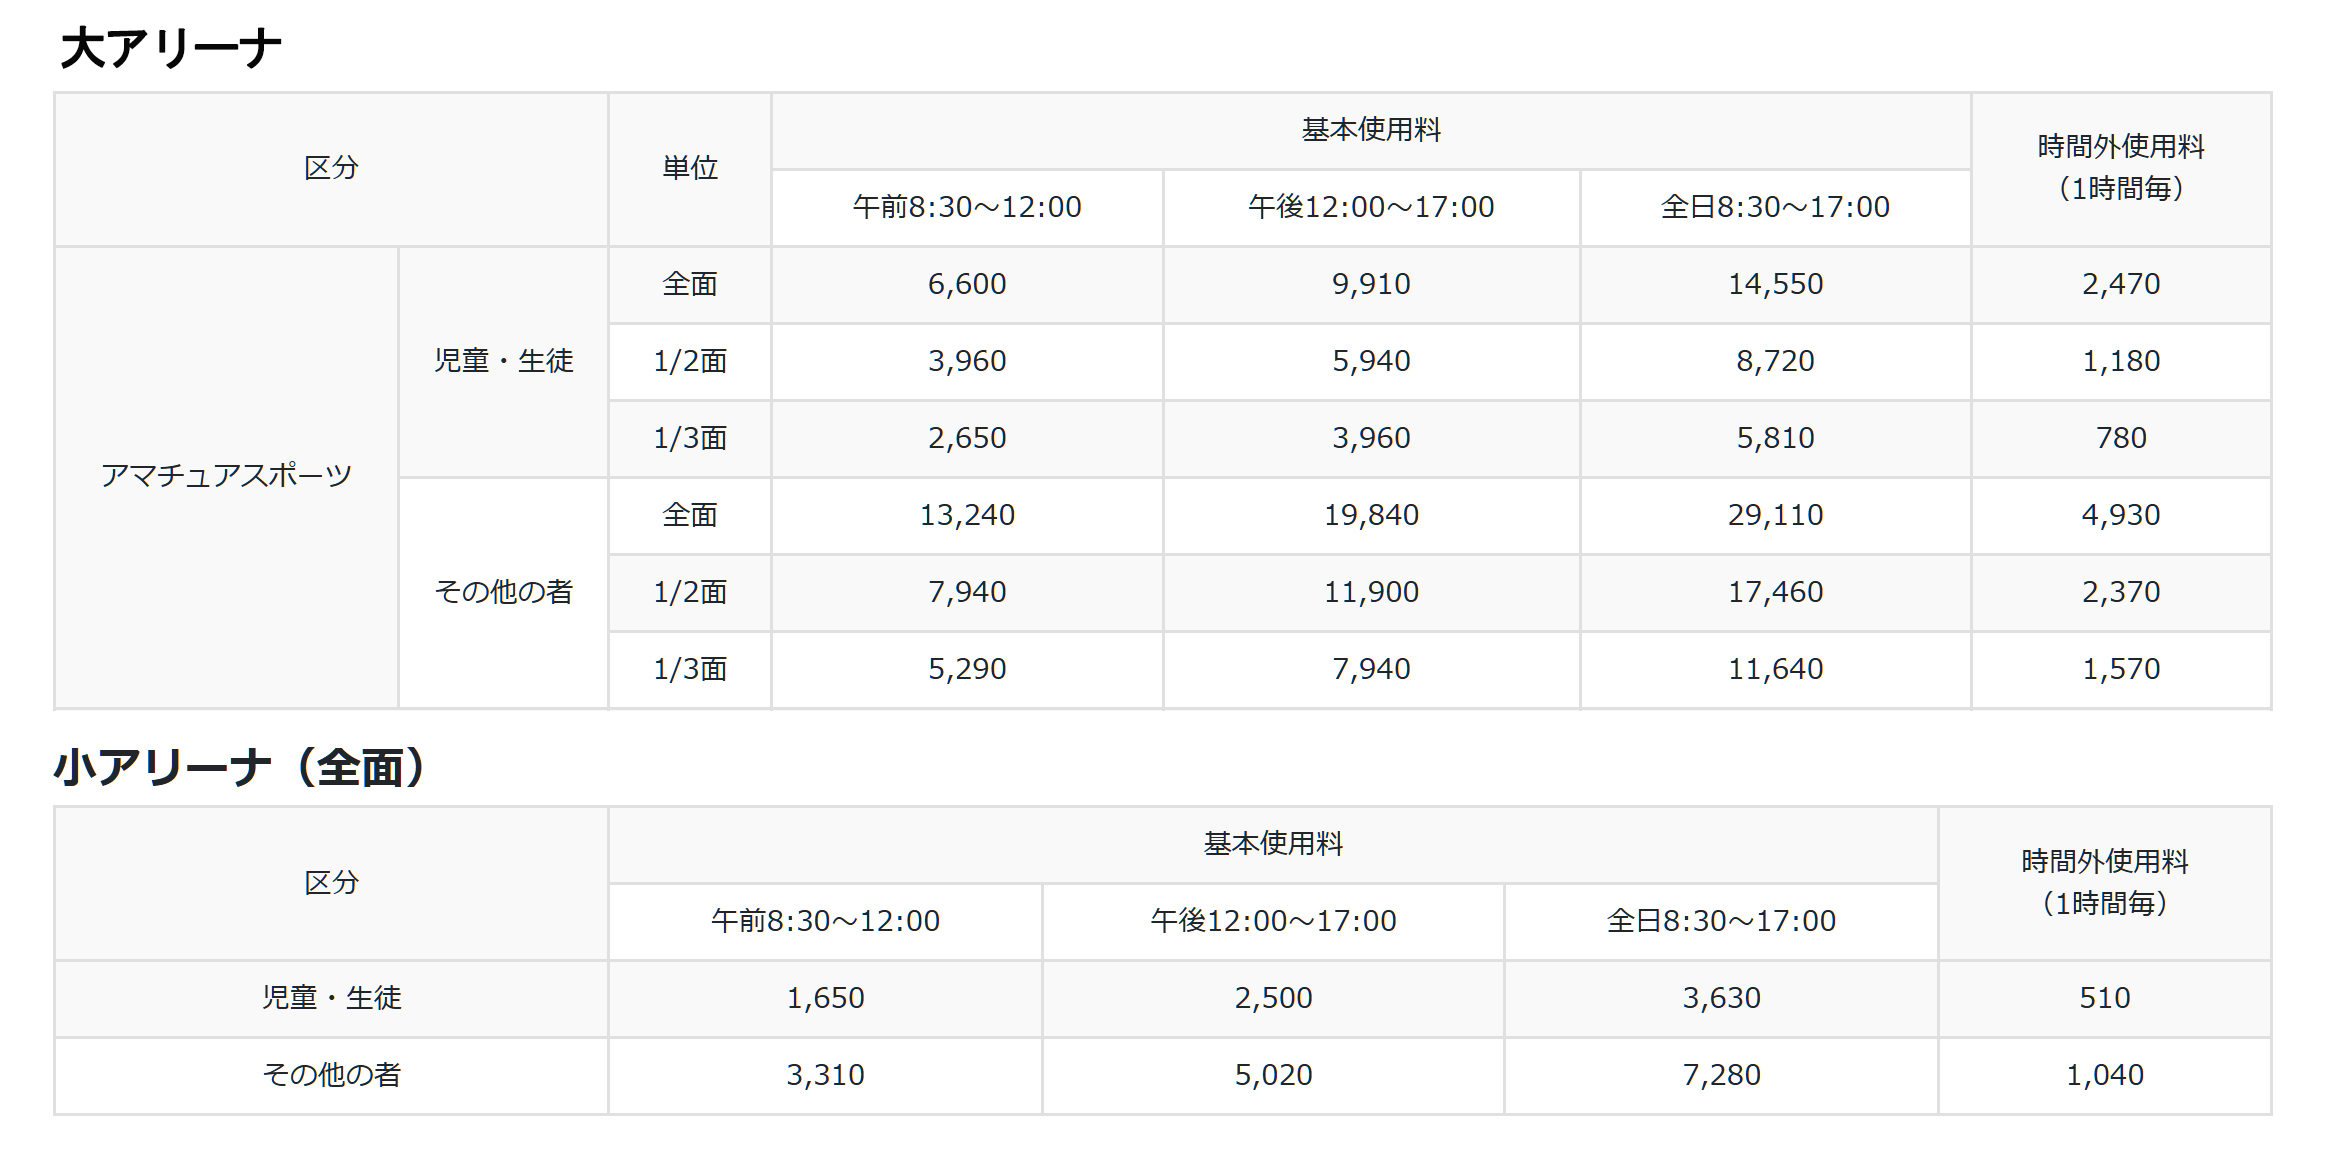Click 基本使用料 header in the large arena table
Image resolution: width=2336 pixels, height=1161 pixels.
coord(1370,130)
